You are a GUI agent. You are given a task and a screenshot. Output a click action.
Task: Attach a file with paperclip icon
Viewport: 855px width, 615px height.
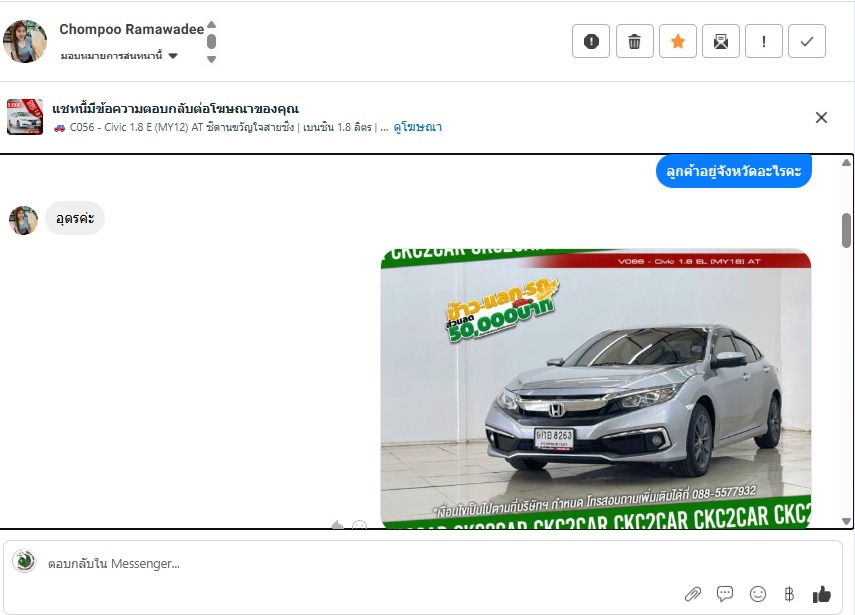[693, 594]
